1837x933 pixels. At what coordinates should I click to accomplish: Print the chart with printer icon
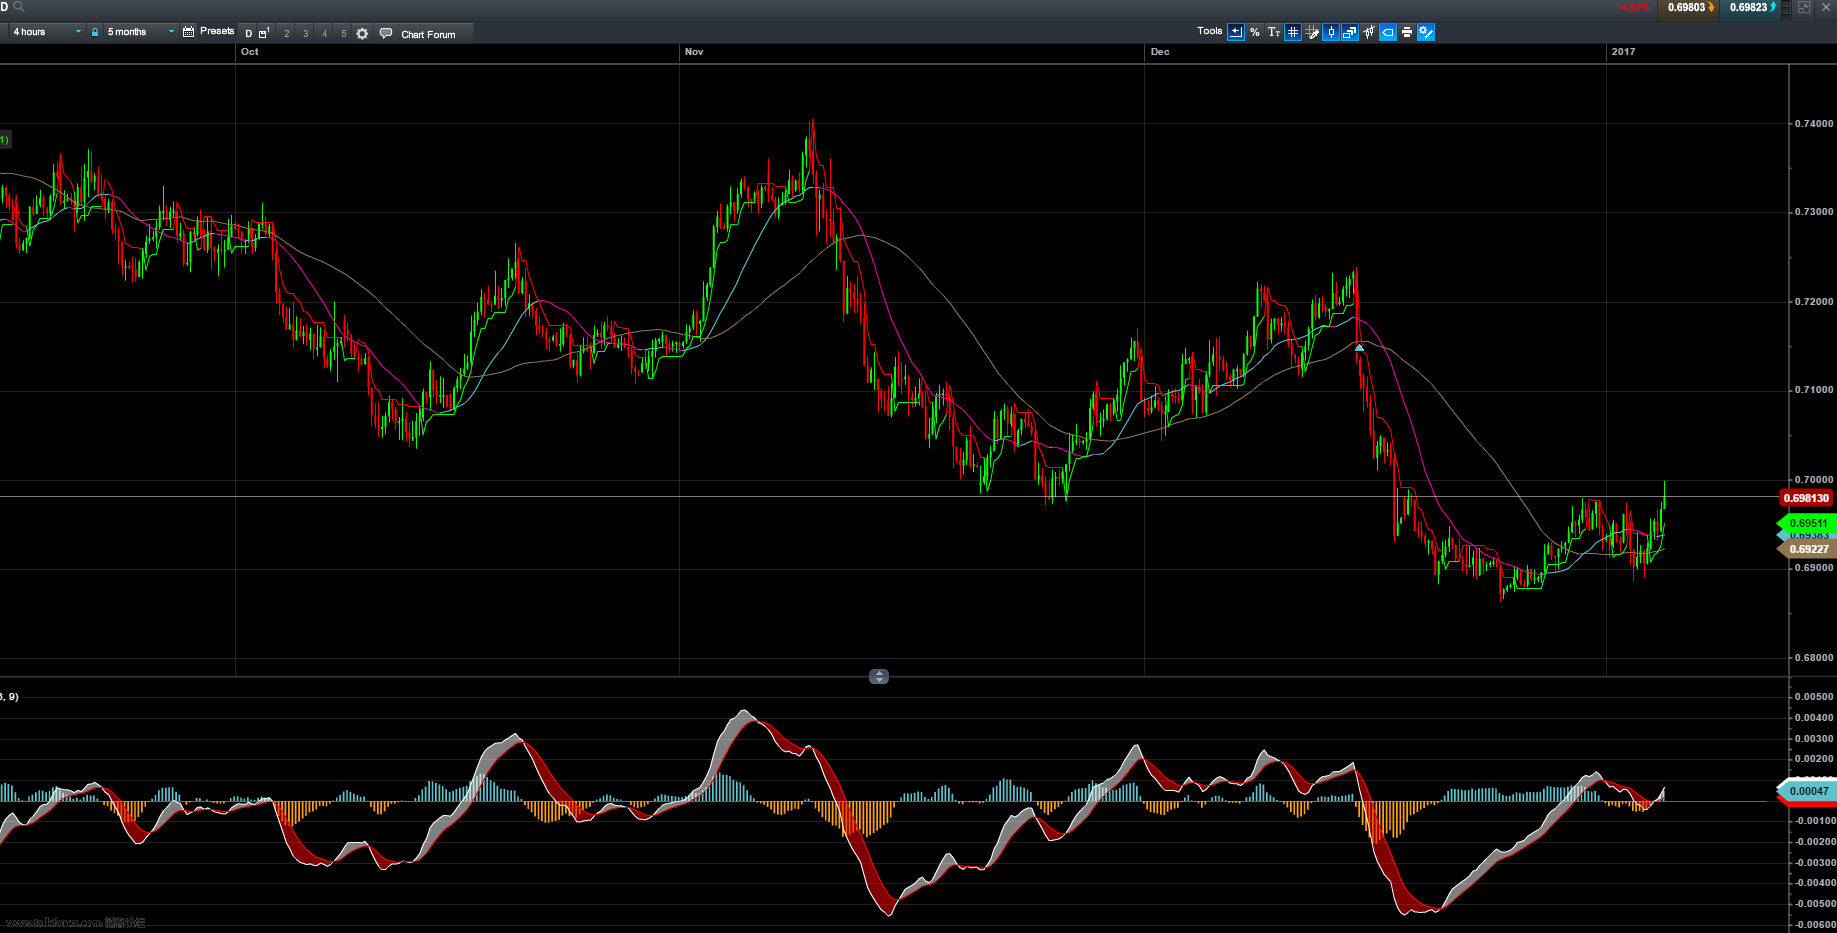pyautogui.click(x=1407, y=32)
